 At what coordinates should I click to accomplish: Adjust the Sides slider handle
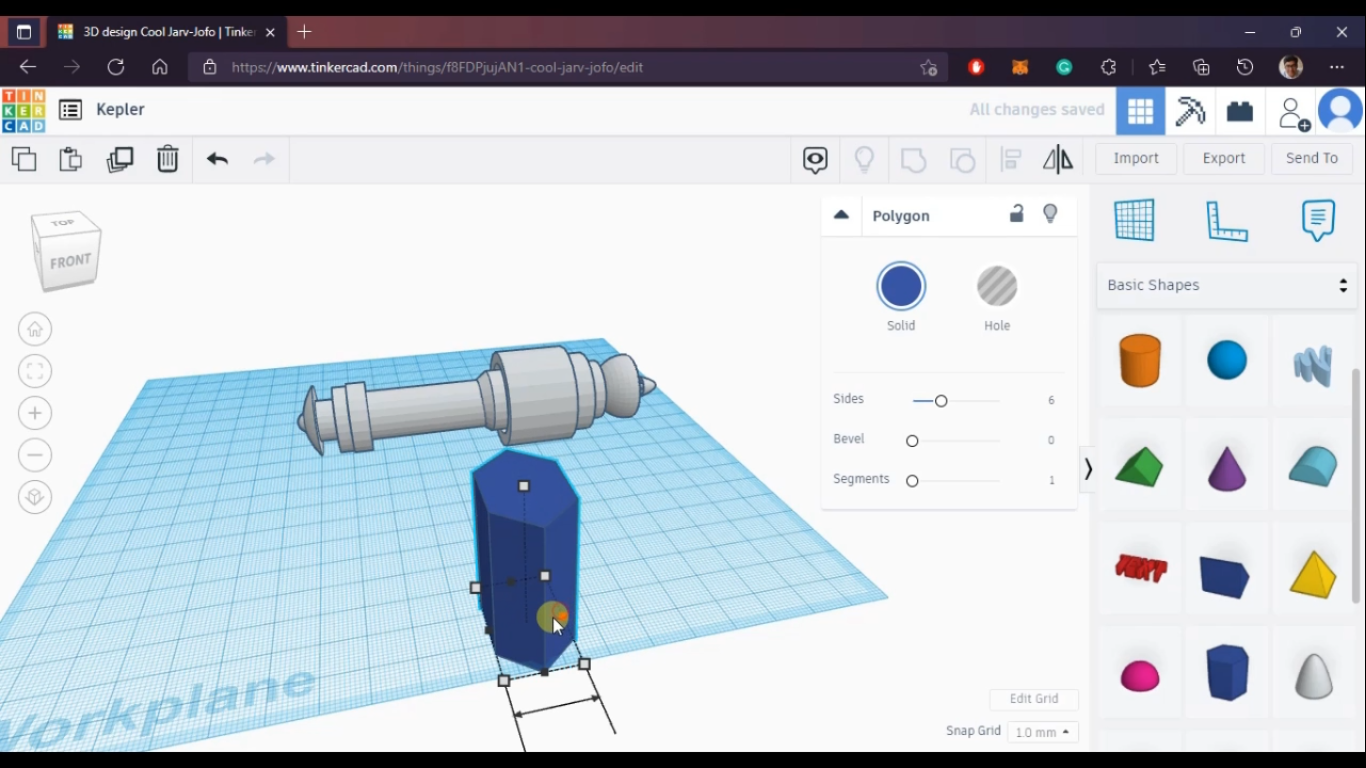(941, 401)
